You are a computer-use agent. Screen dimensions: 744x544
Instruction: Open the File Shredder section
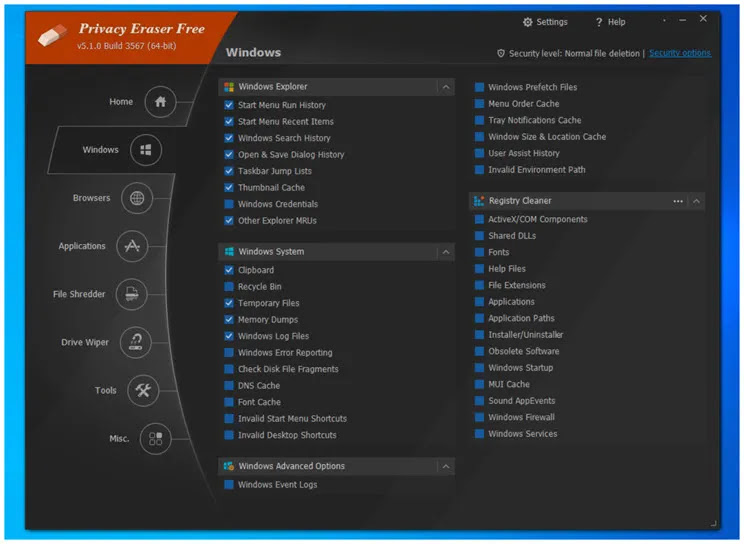(79, 294)
